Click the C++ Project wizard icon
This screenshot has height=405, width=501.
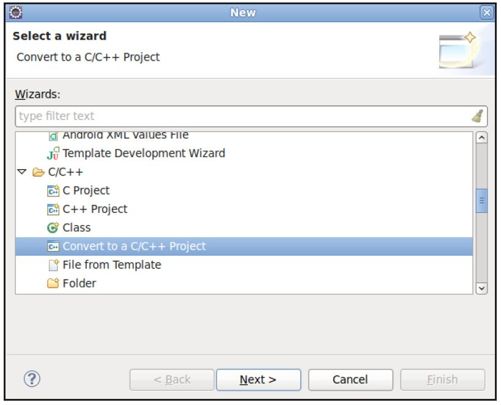[x=53, y=210]
